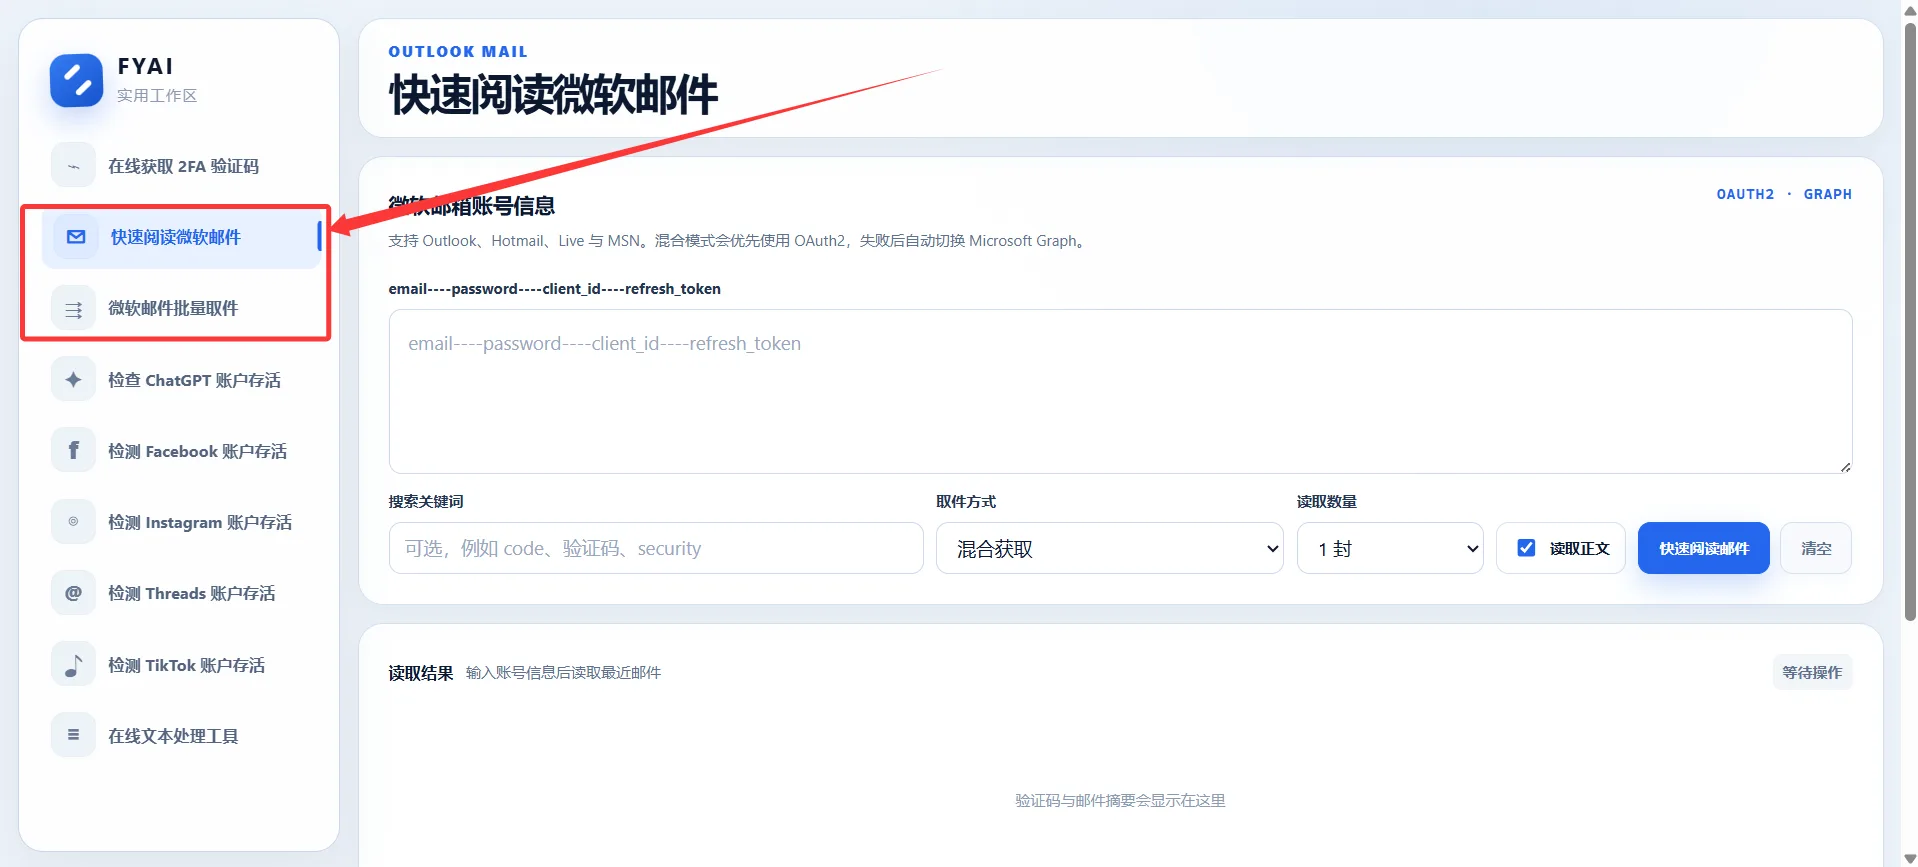Click the page vertical scrollbar thumb
This screenshot has width=1918, height=867.
pos(1909,320)
